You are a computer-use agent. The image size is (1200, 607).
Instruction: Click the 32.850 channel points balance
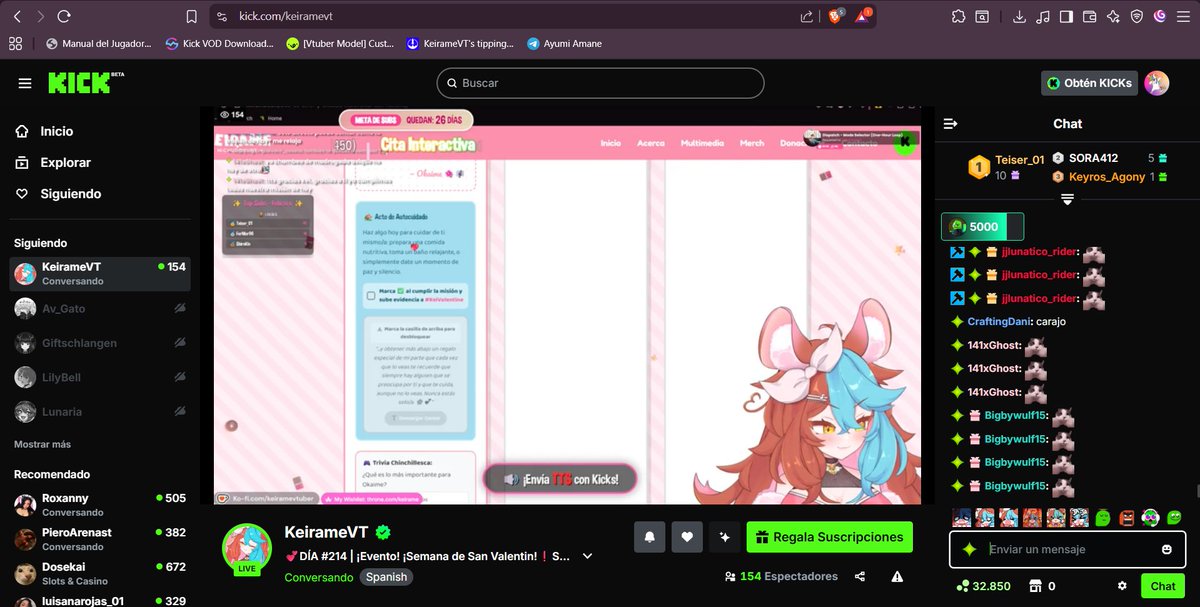coord(983,586)
